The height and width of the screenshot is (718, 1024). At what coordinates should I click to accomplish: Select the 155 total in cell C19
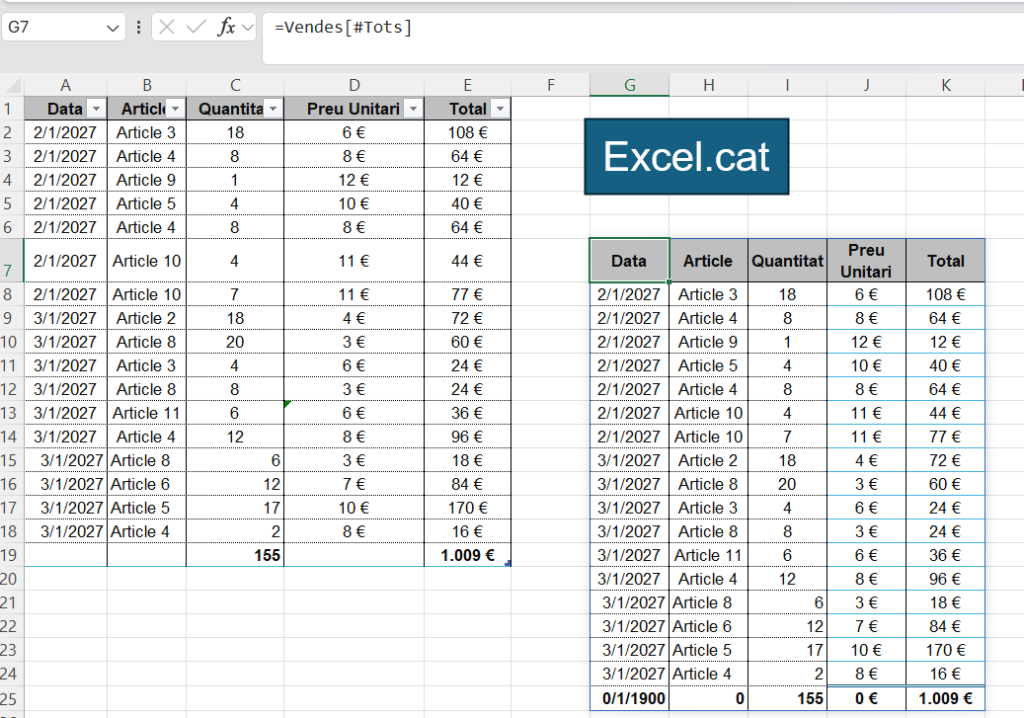[x=235, y=555]
